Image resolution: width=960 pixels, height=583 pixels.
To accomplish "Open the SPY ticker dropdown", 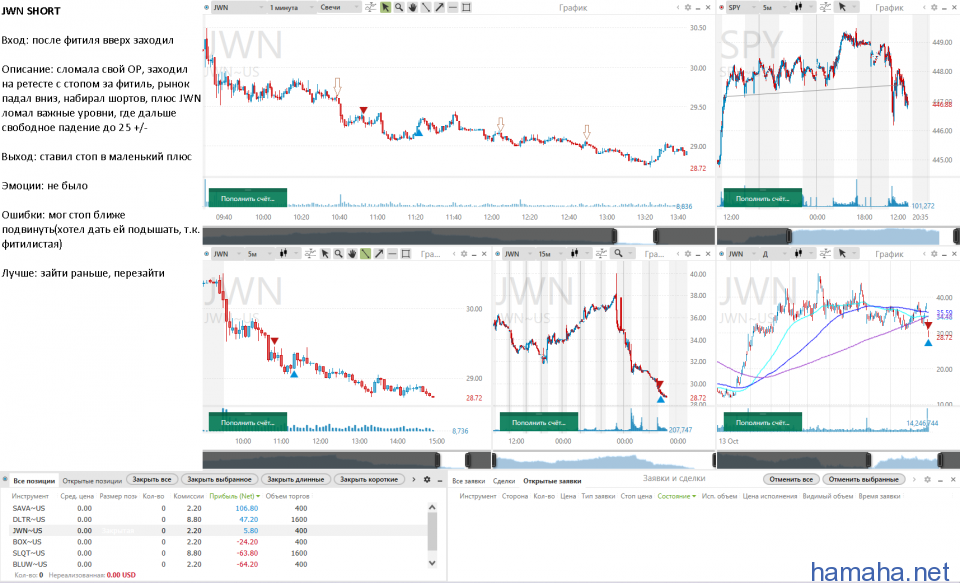I will point(742,7).
